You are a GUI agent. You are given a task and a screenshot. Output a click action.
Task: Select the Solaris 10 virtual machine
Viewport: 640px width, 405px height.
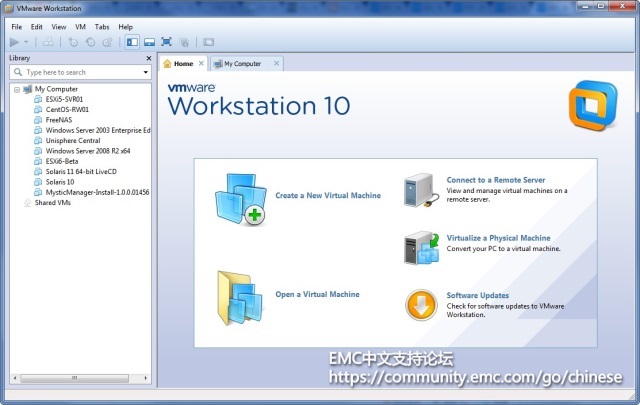tap(60, 182)
